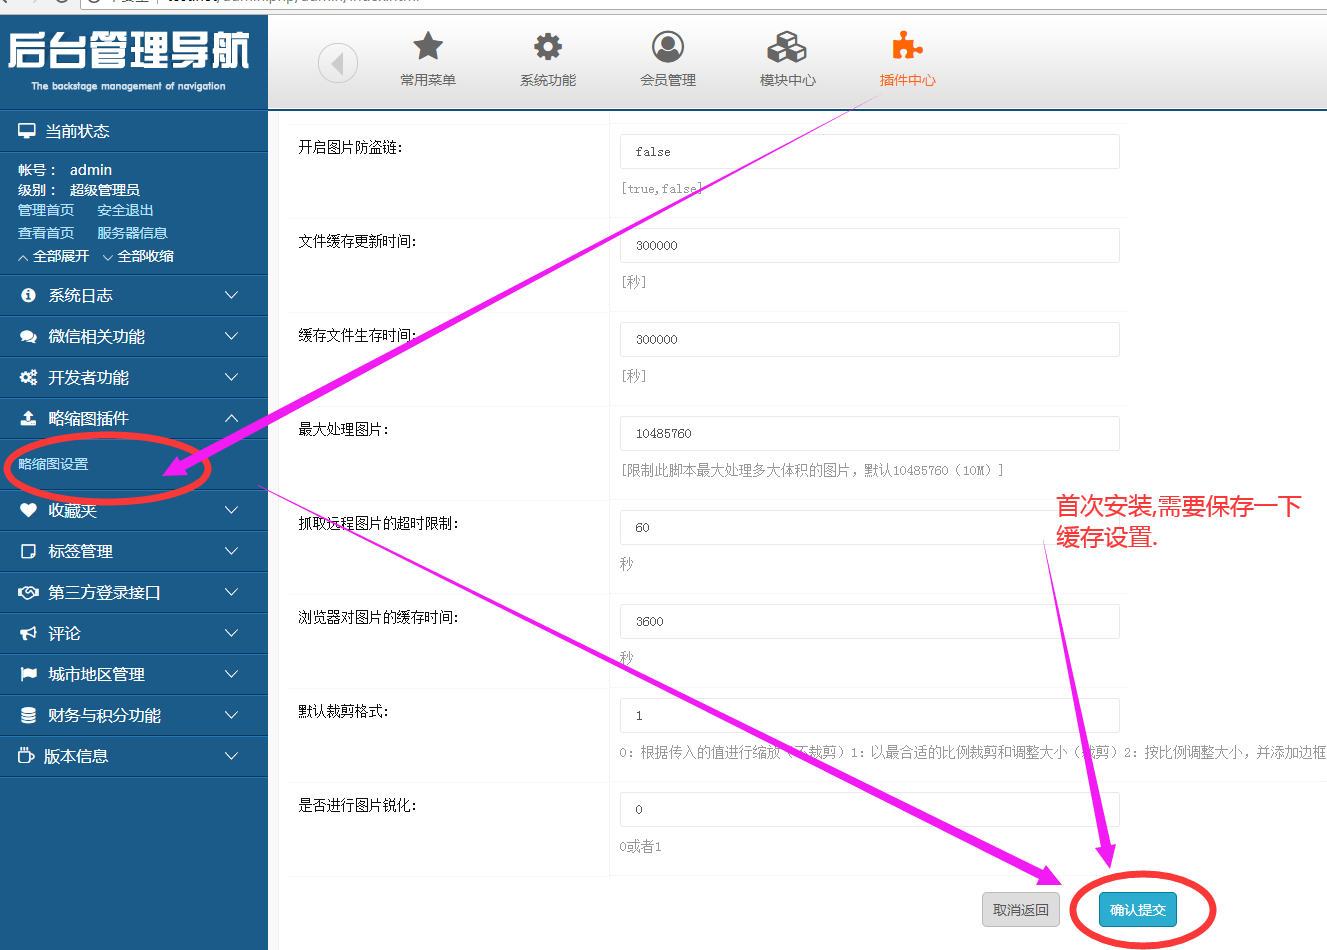
Task: Collapse the 略缩图插件 section chevron
Action: click(x=231, y=418)
